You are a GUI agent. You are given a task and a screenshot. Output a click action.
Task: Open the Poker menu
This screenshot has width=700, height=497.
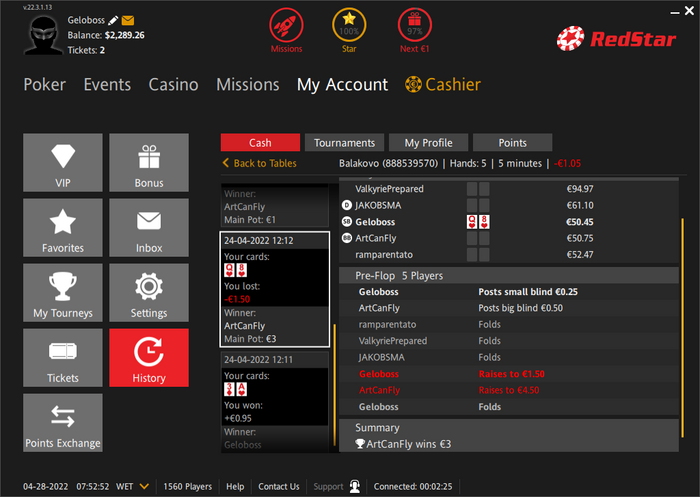(x=45, y=84)
